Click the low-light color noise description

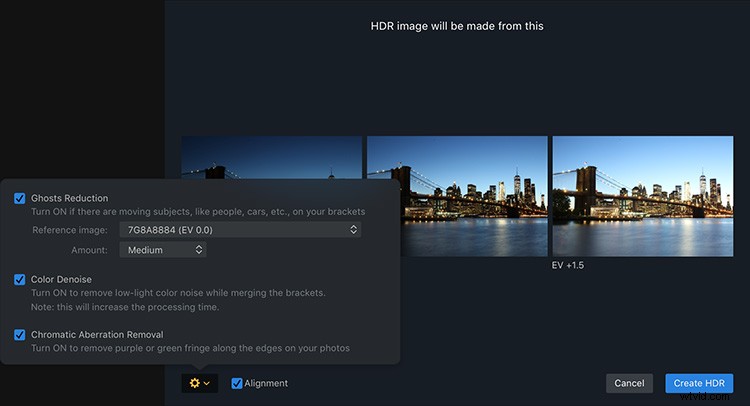(178, 293)
